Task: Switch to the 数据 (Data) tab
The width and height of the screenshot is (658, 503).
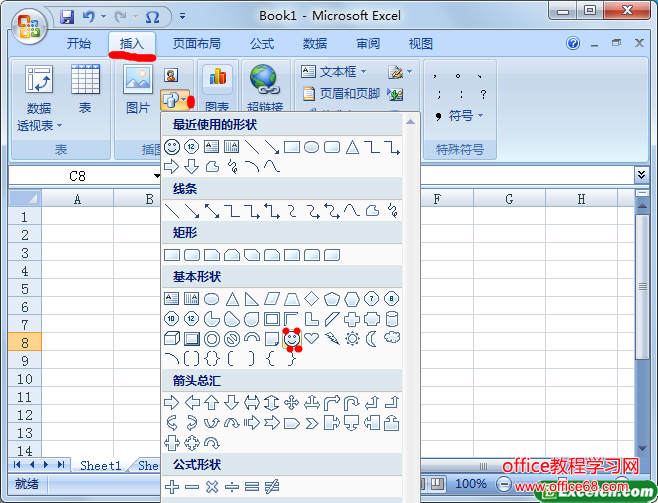Action: [315, 44]
